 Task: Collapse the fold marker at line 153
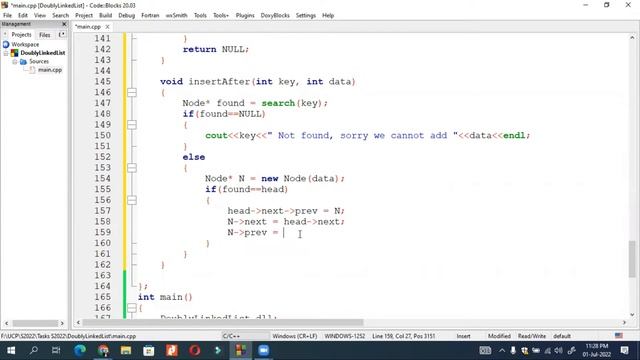point(131,168)
